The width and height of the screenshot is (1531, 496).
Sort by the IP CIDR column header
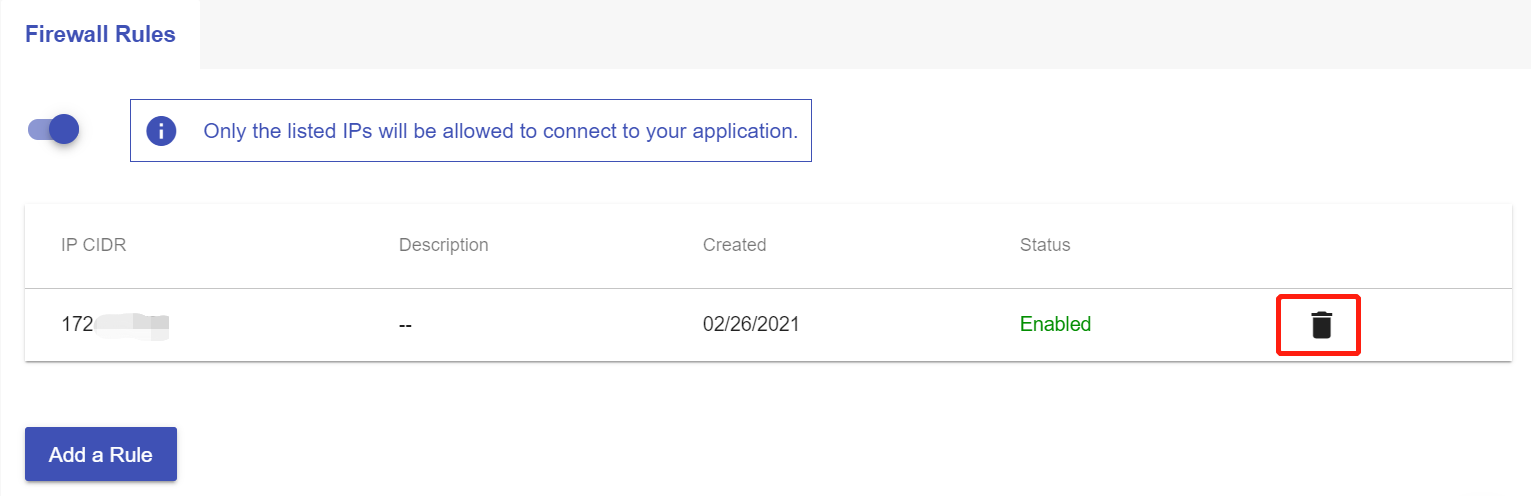pyautogui.click(x=93, y=245)
